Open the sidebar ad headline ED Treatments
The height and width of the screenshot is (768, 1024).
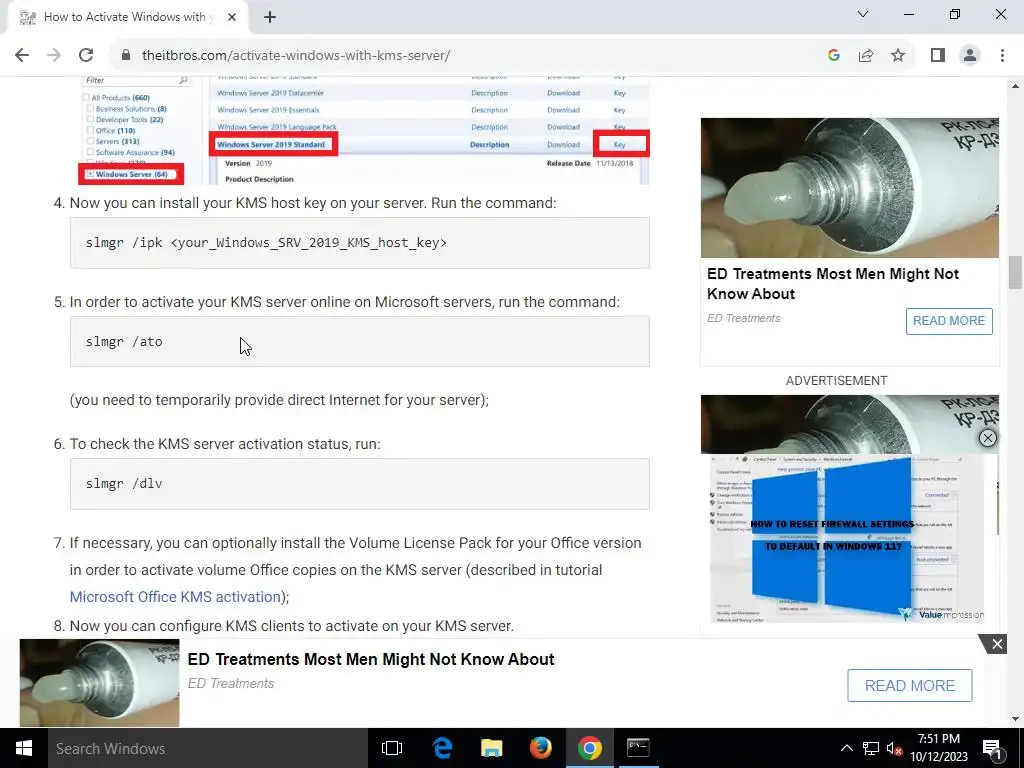(833, 283)
